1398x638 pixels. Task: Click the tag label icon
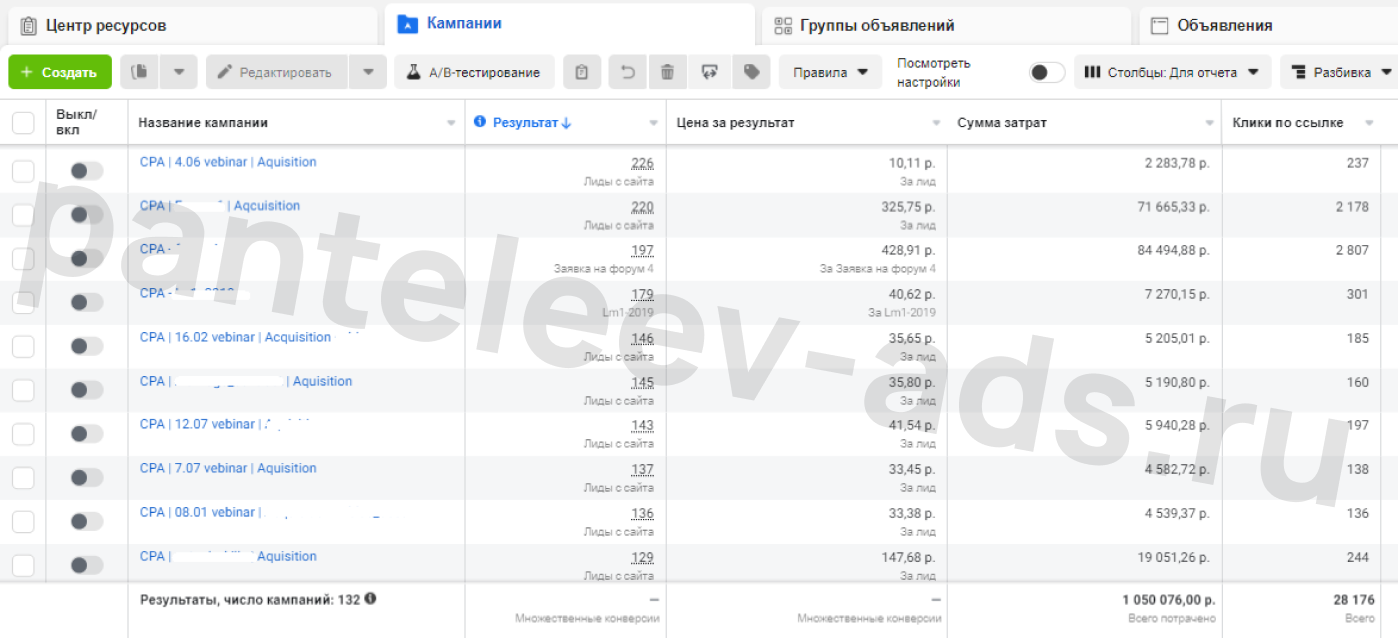pyautogui.click(x=751, y=72)
